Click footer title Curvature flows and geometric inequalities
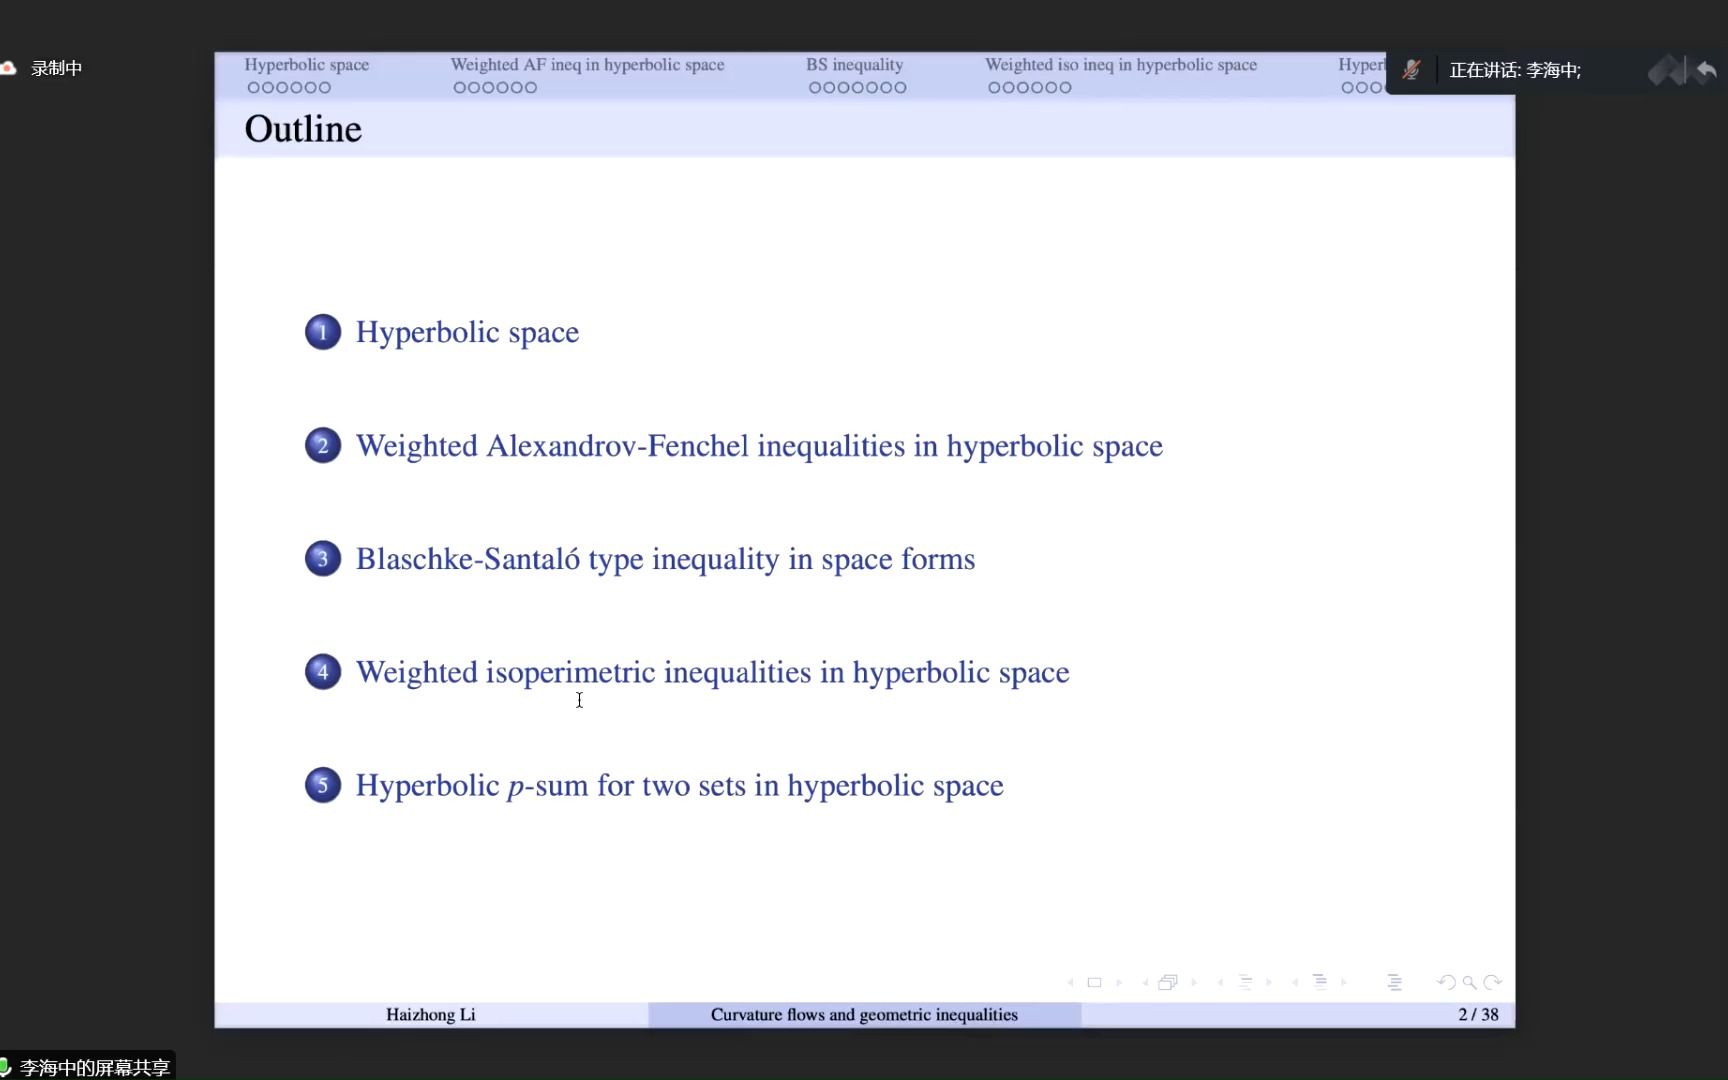This screenshot has height=1080, width=1728. click(x=864, y=1014)
